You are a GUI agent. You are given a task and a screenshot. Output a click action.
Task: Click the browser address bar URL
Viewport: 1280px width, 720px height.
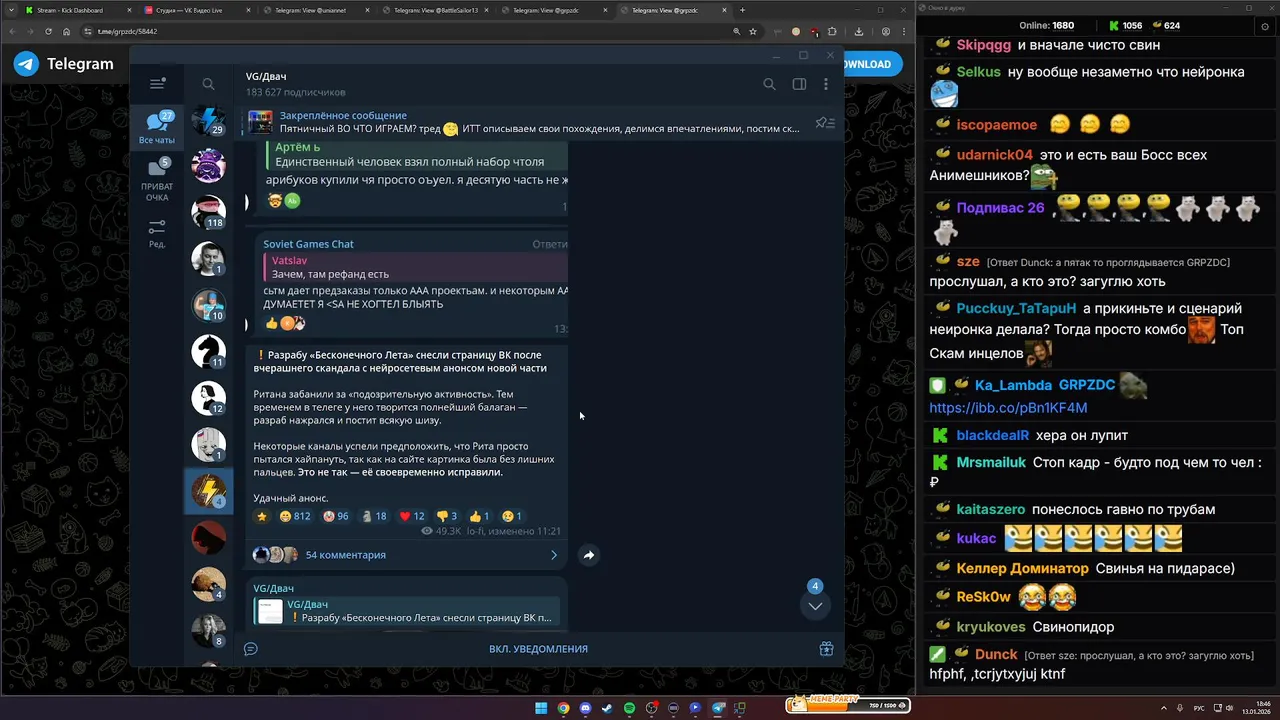(x=127, y=31)
